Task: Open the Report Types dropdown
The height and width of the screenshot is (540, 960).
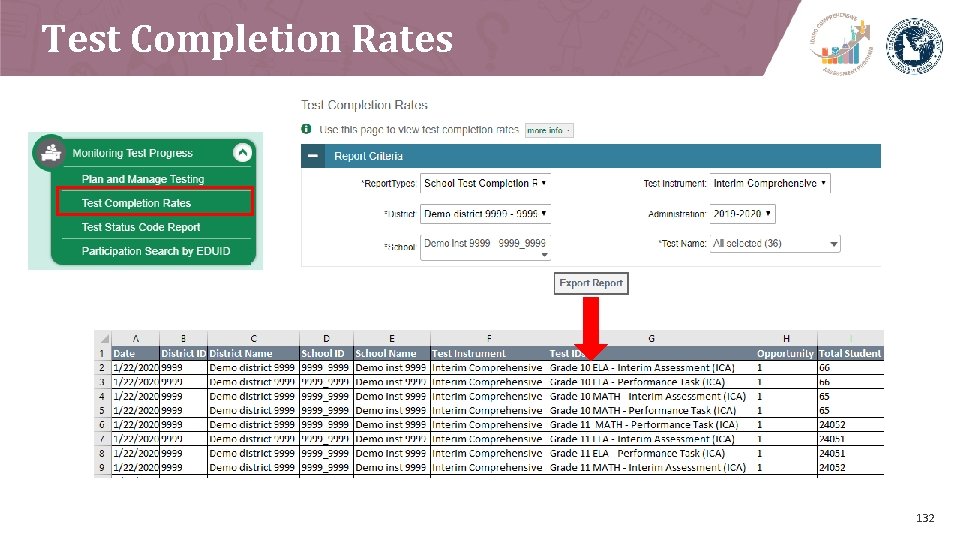Action: tap(485, 183)
